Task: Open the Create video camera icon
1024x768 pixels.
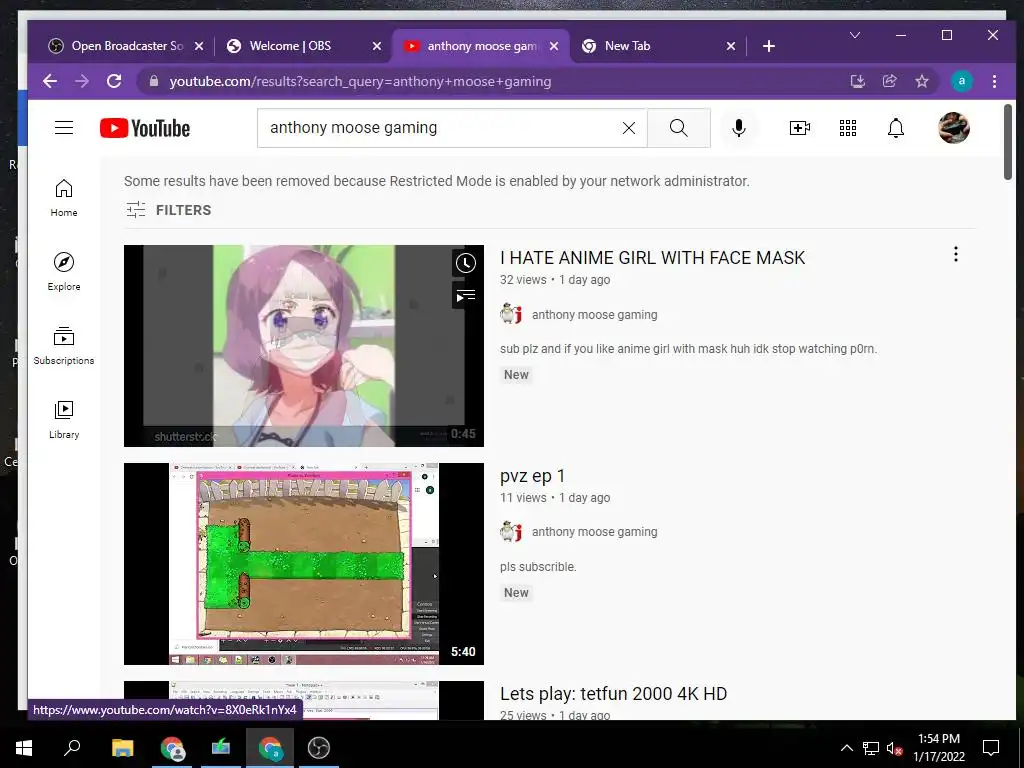Action: tap(799, 128)
